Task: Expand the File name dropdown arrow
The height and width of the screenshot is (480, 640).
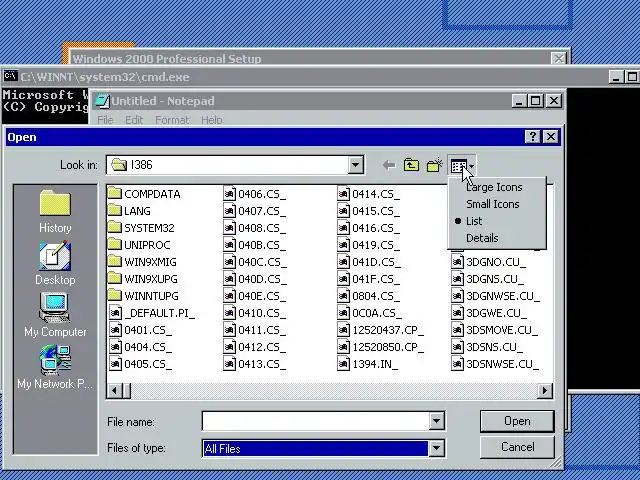Action: coord(436,421)
